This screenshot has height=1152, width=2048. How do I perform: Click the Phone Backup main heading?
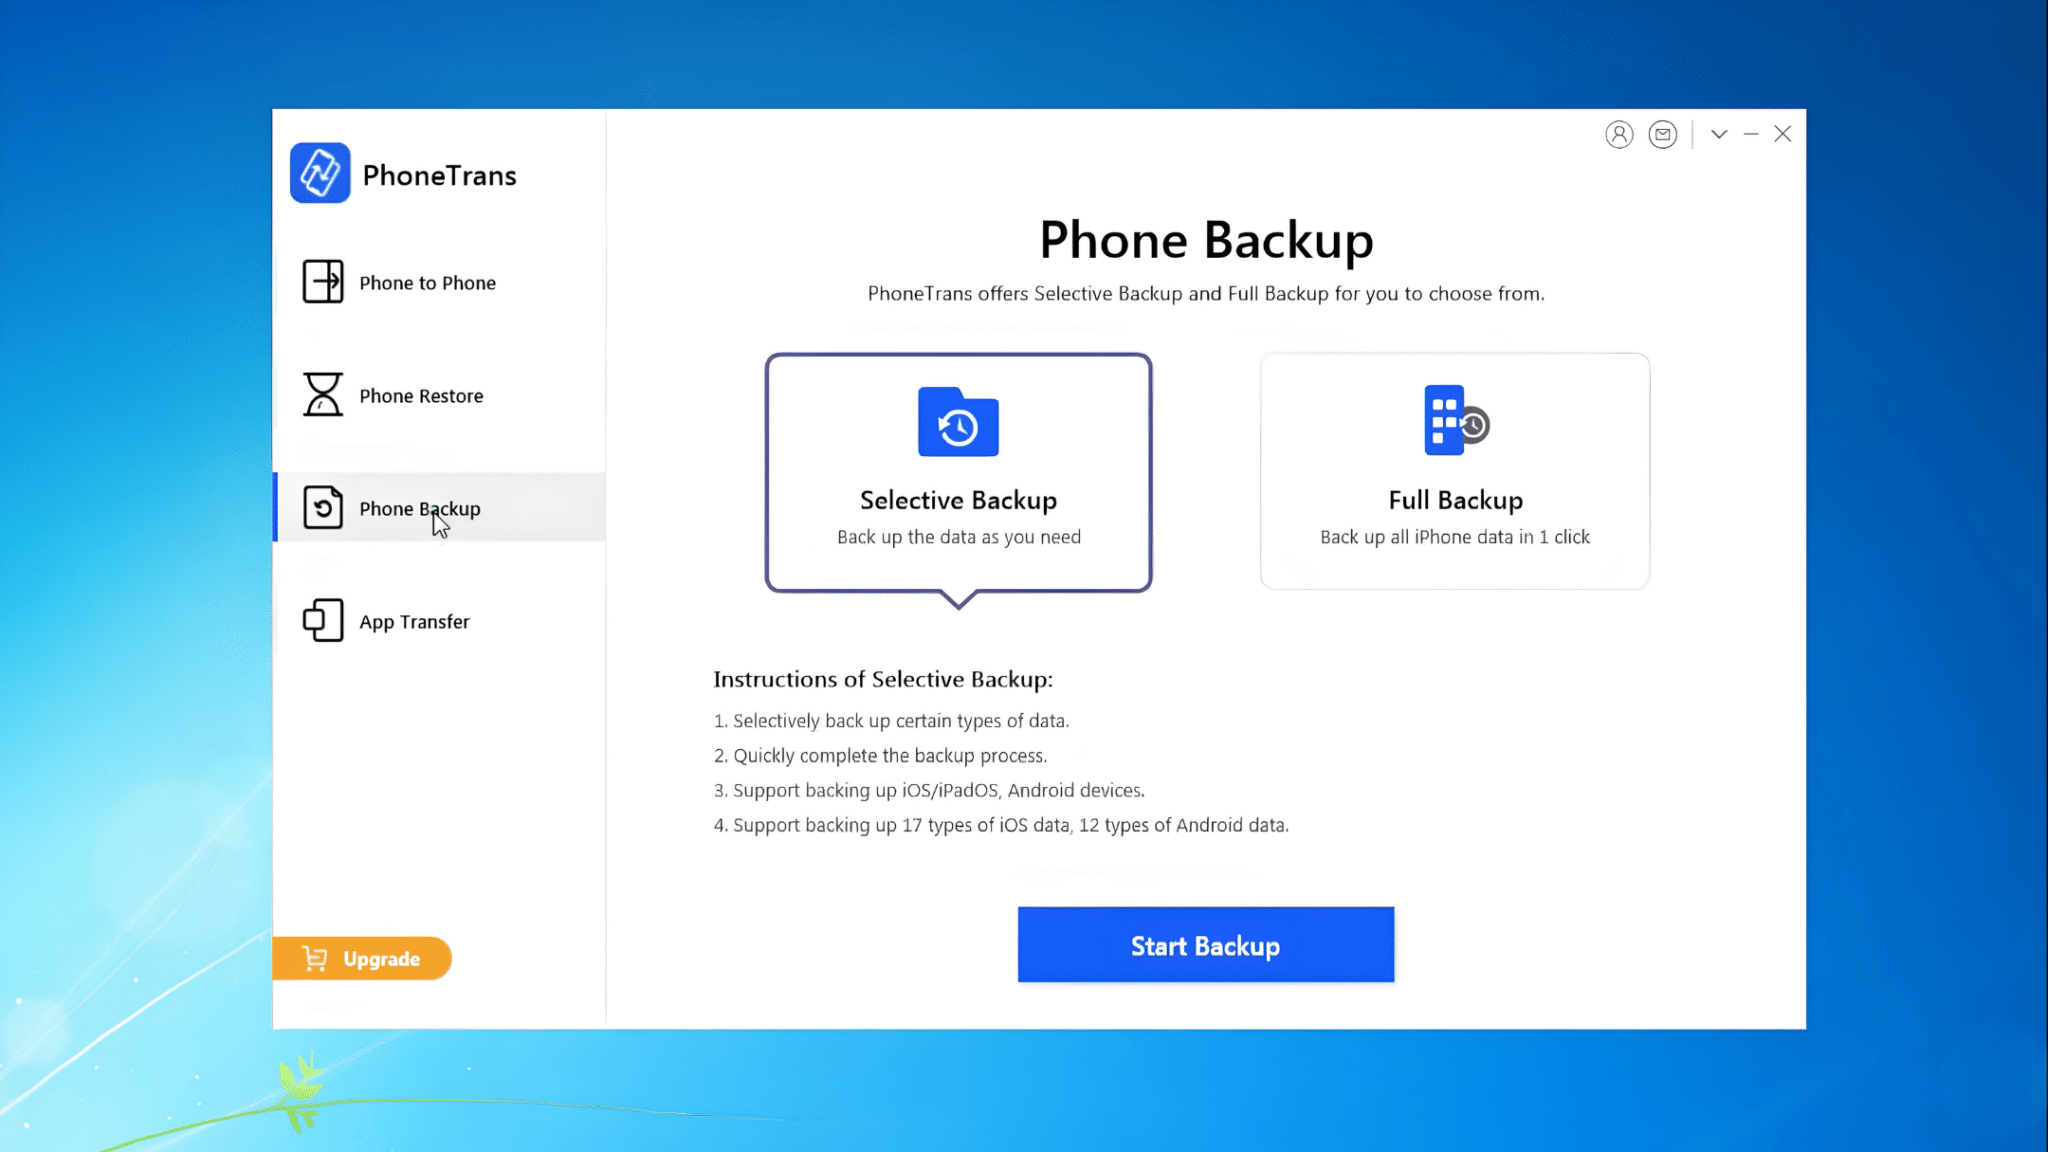[1206, 241]
